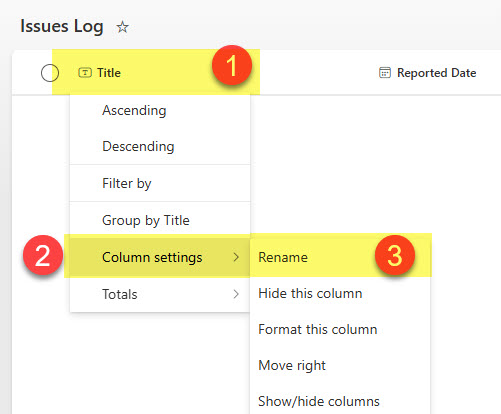Screen dimensions: 501x414
Task: Open Column settings submenu
Action: [x=160, y=257]
